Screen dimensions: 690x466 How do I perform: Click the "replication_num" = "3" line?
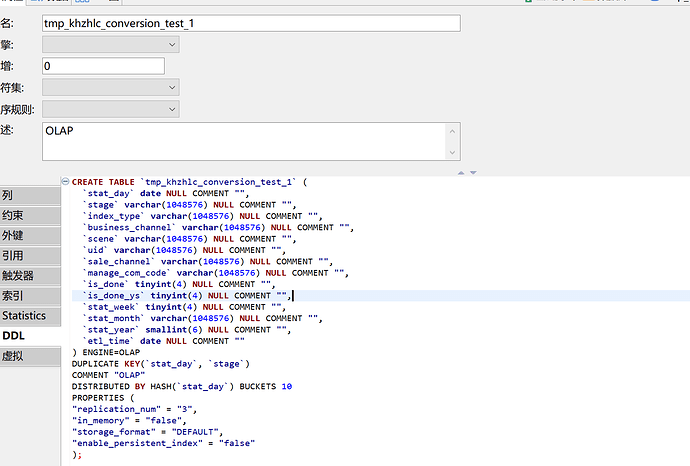click(134, 409)
